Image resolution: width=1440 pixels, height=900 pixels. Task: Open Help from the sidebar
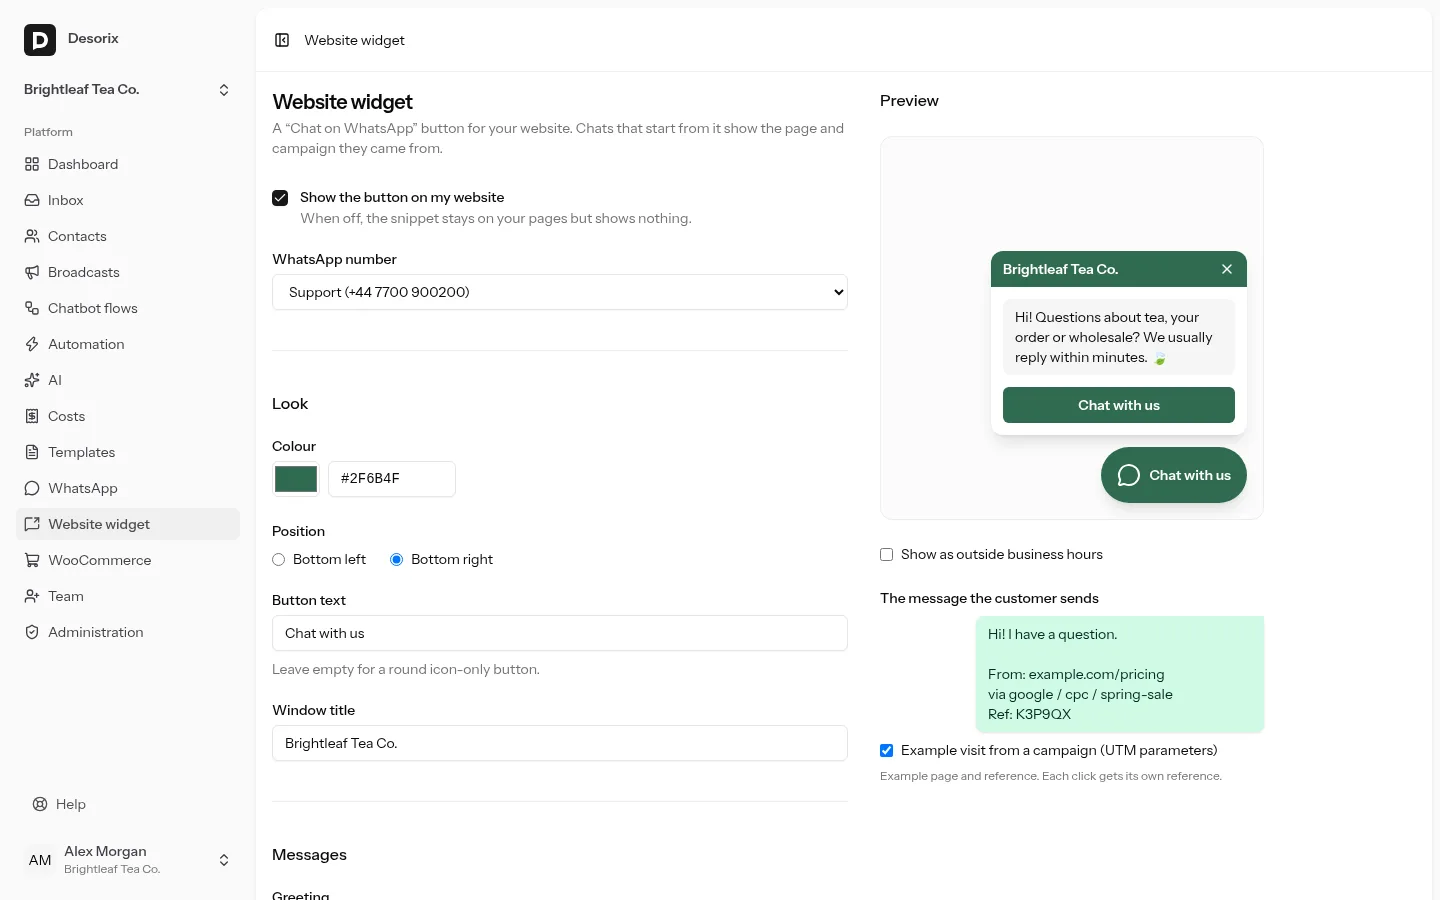coord(128,804)
